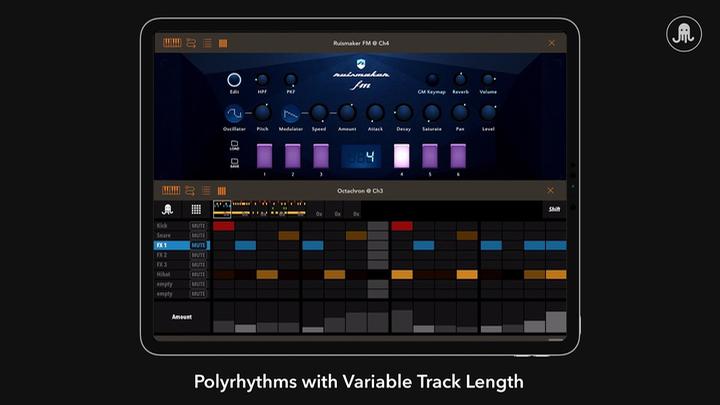This screenshot has width=720, height=405.
Task: Click the Edit ring button in Ruismaker
Action: coord(234,80)
